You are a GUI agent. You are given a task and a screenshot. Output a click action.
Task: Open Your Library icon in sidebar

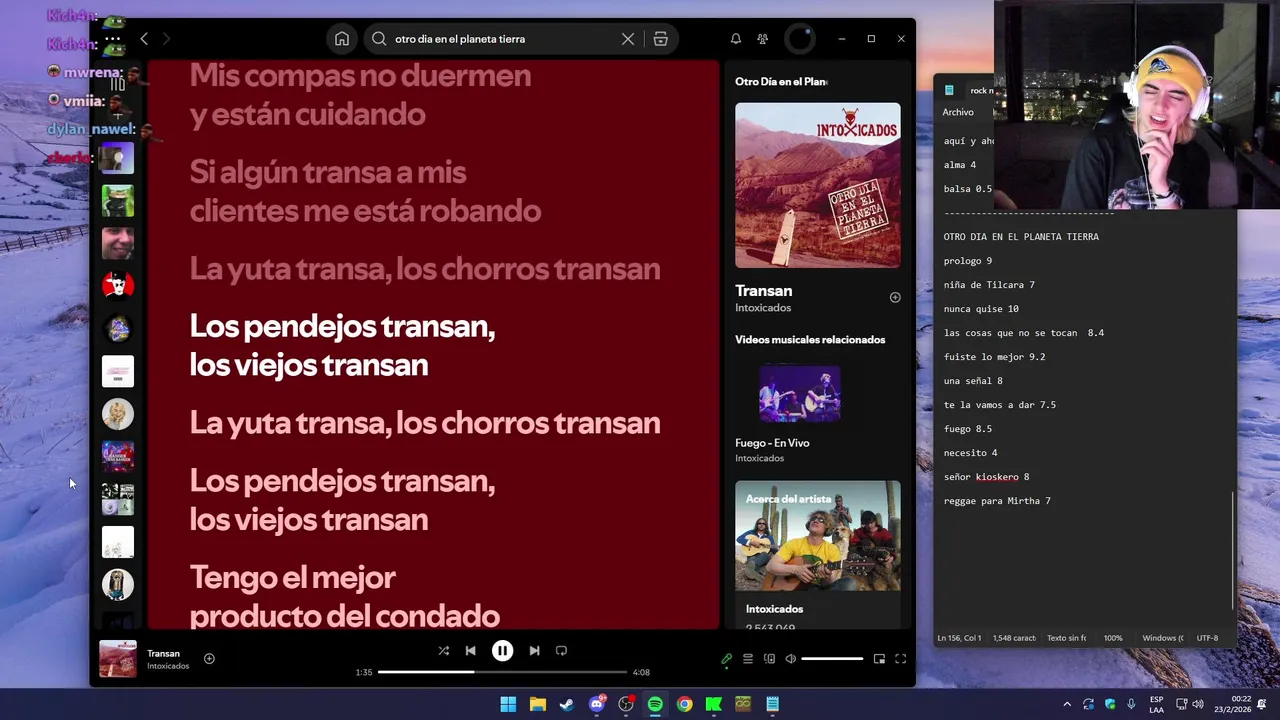coord(118,85)
